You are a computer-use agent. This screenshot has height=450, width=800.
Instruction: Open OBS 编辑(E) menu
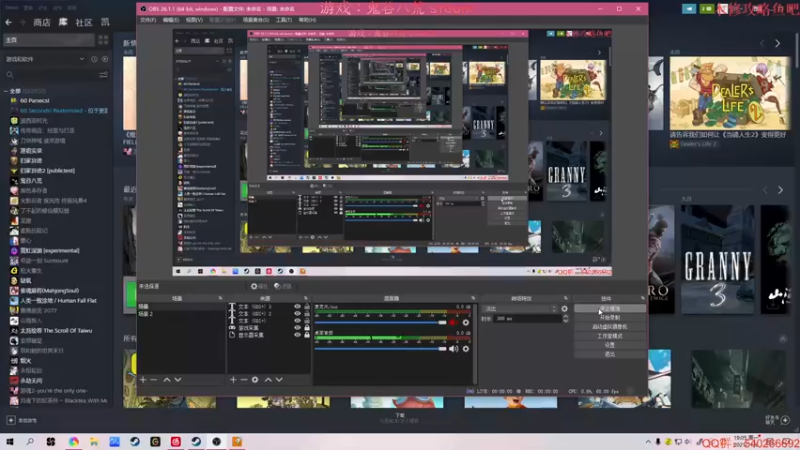coord(170,20)
